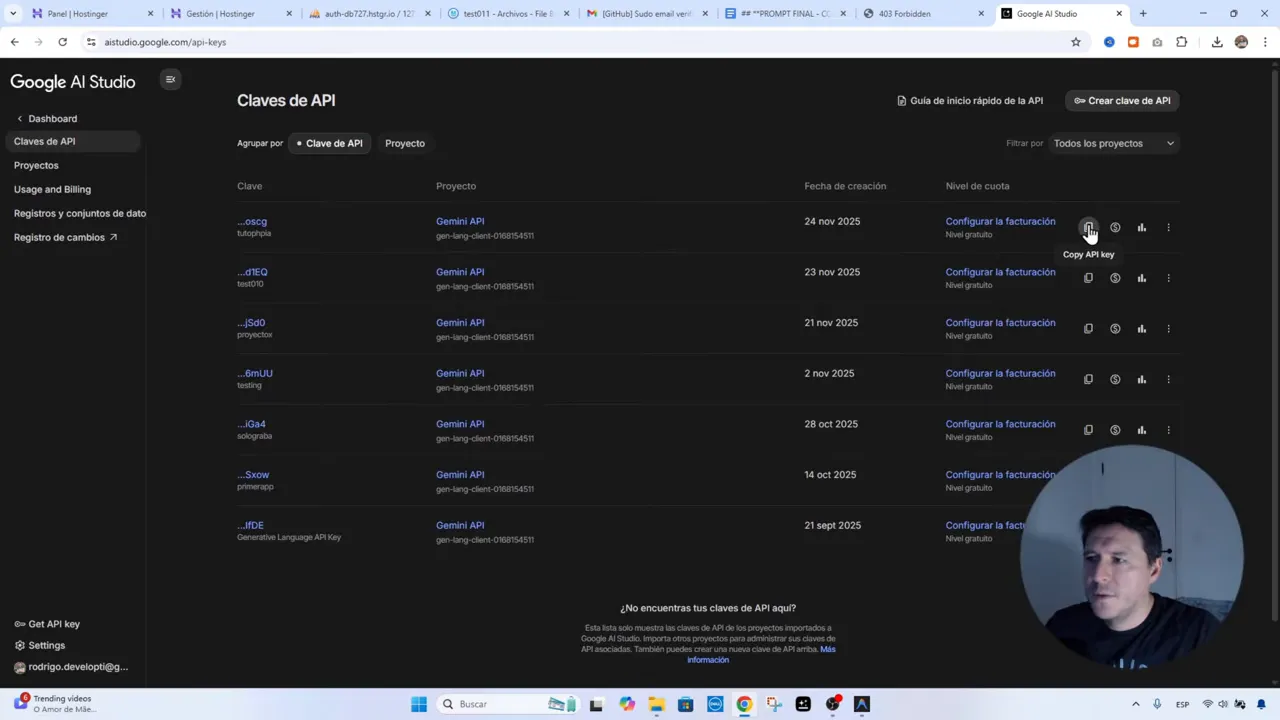Open the billing icon for the test010 key
The width and height of the screenshot is (1280, 720).
click(1115, 277)
